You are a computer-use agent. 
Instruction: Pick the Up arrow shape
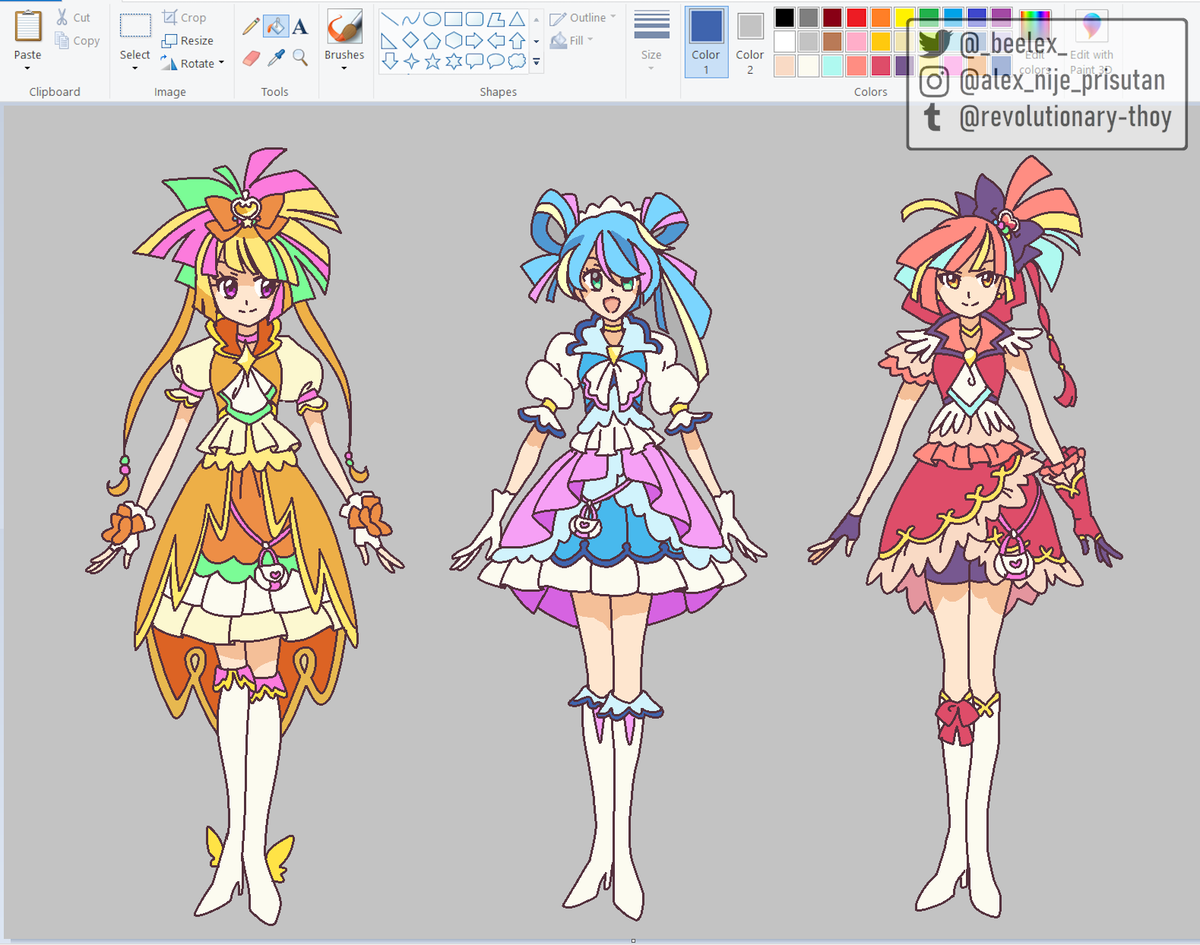[x=516, y=40]
